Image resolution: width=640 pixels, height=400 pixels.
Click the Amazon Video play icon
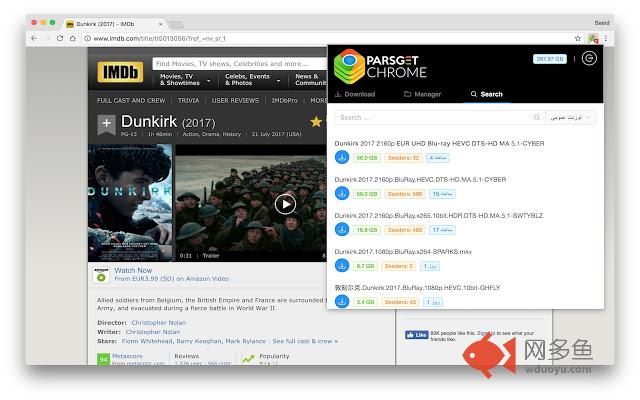(x=101, y=276)
